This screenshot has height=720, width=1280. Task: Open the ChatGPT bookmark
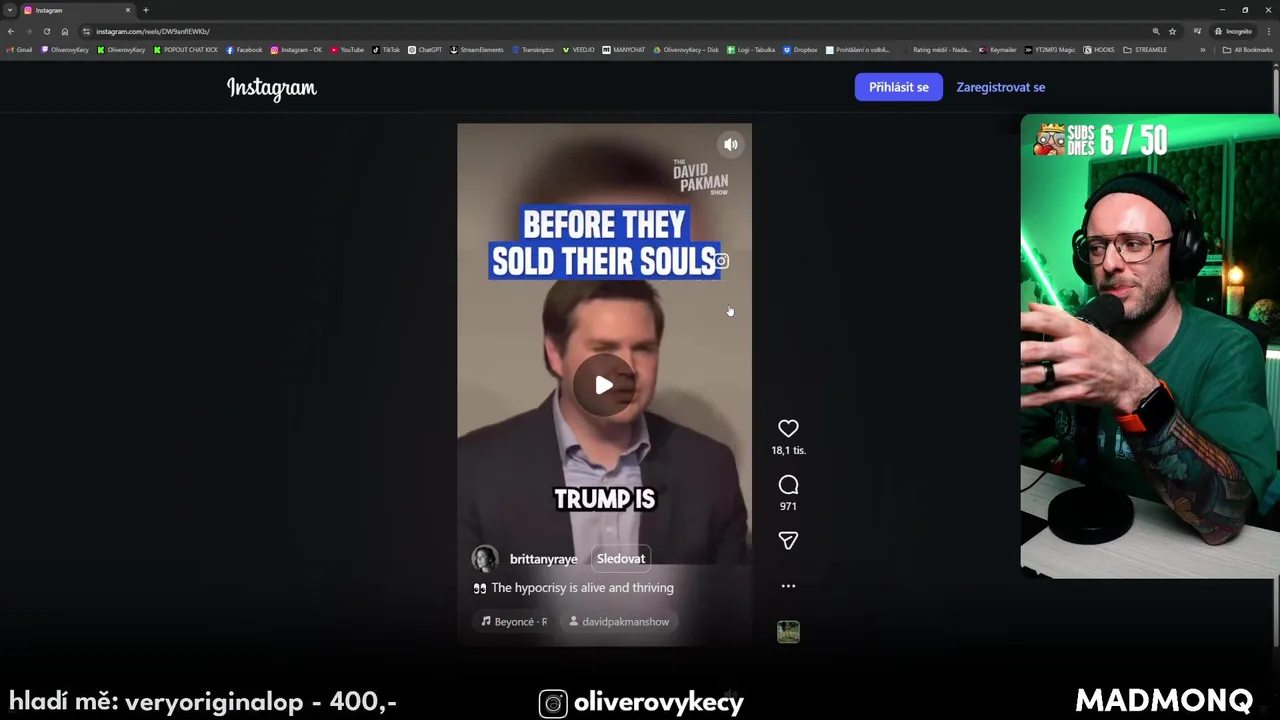425,50
